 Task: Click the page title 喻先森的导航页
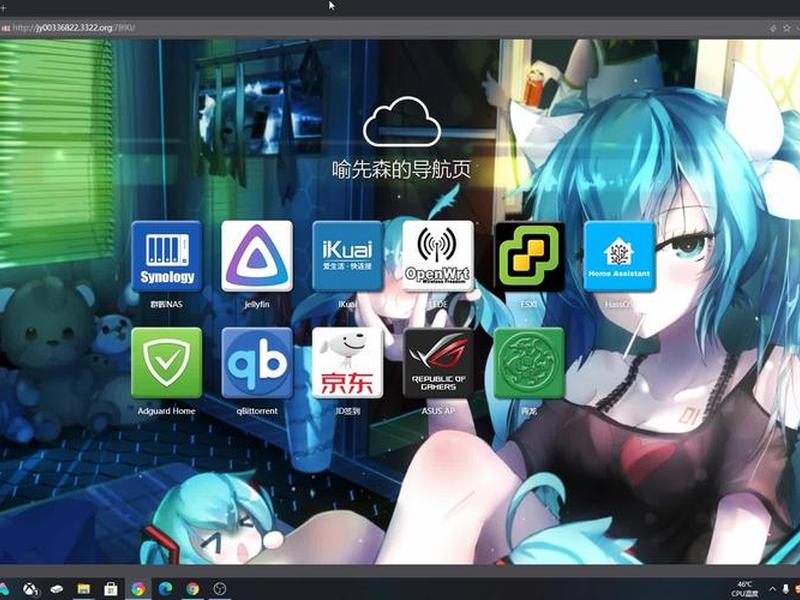pos(401,170)
